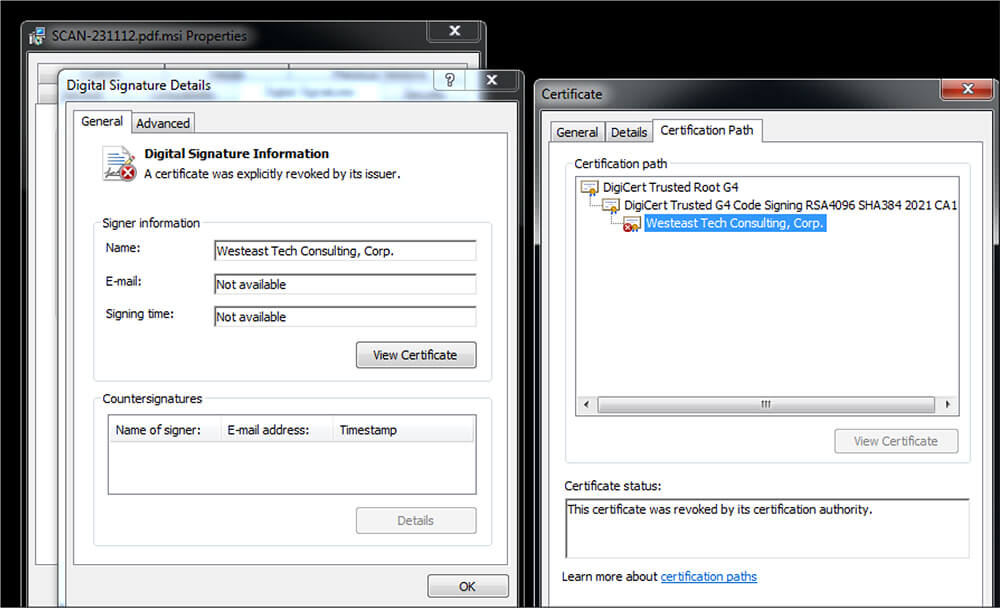Open the General tab in the Certificate window
The width and height of the screenshot is (1000, 608).
(x=577, y=132)
